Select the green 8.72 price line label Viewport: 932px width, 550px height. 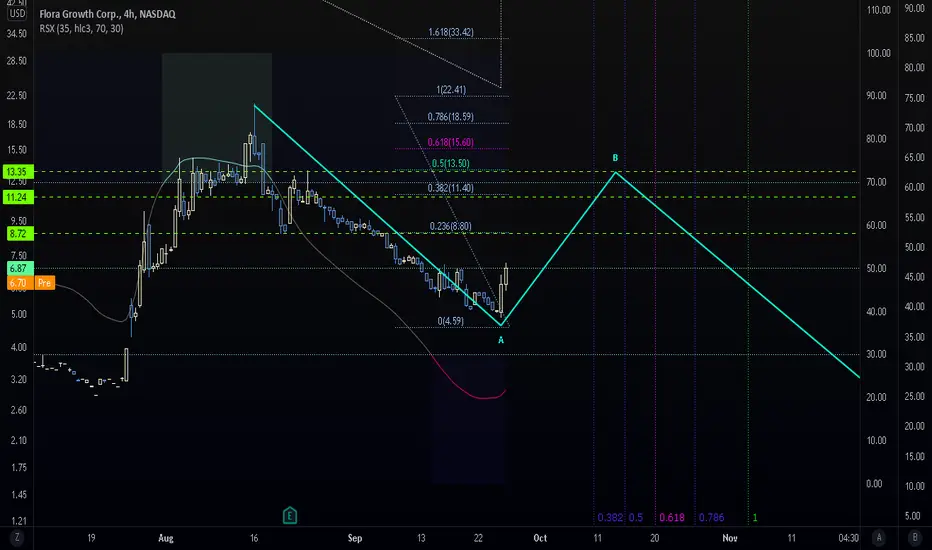point(18,234)
